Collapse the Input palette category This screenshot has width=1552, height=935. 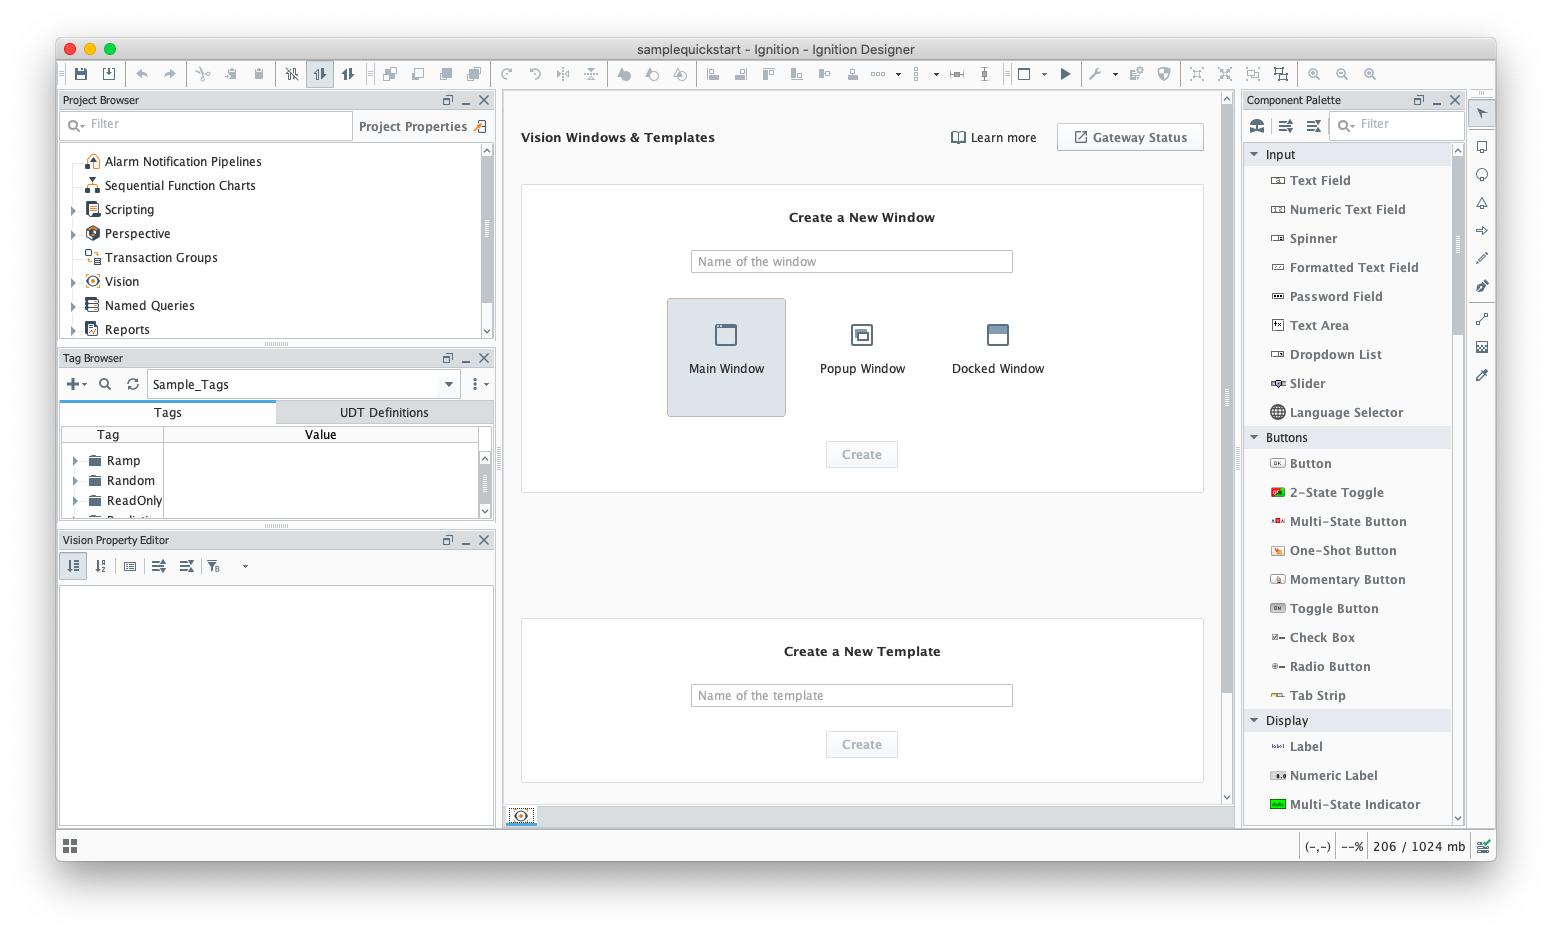1254,154
